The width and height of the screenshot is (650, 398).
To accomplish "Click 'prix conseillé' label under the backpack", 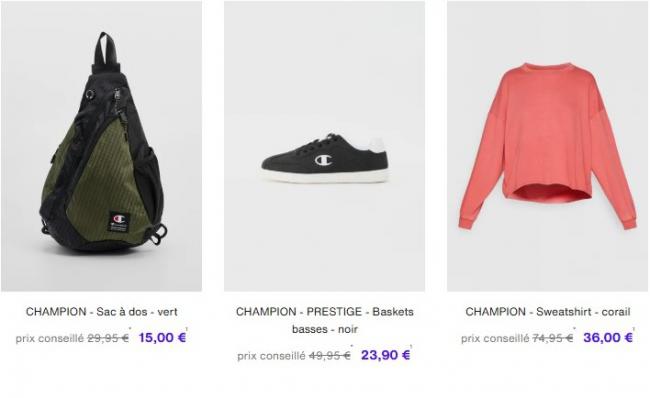I will pyautogui.click(x=50, y=338).
